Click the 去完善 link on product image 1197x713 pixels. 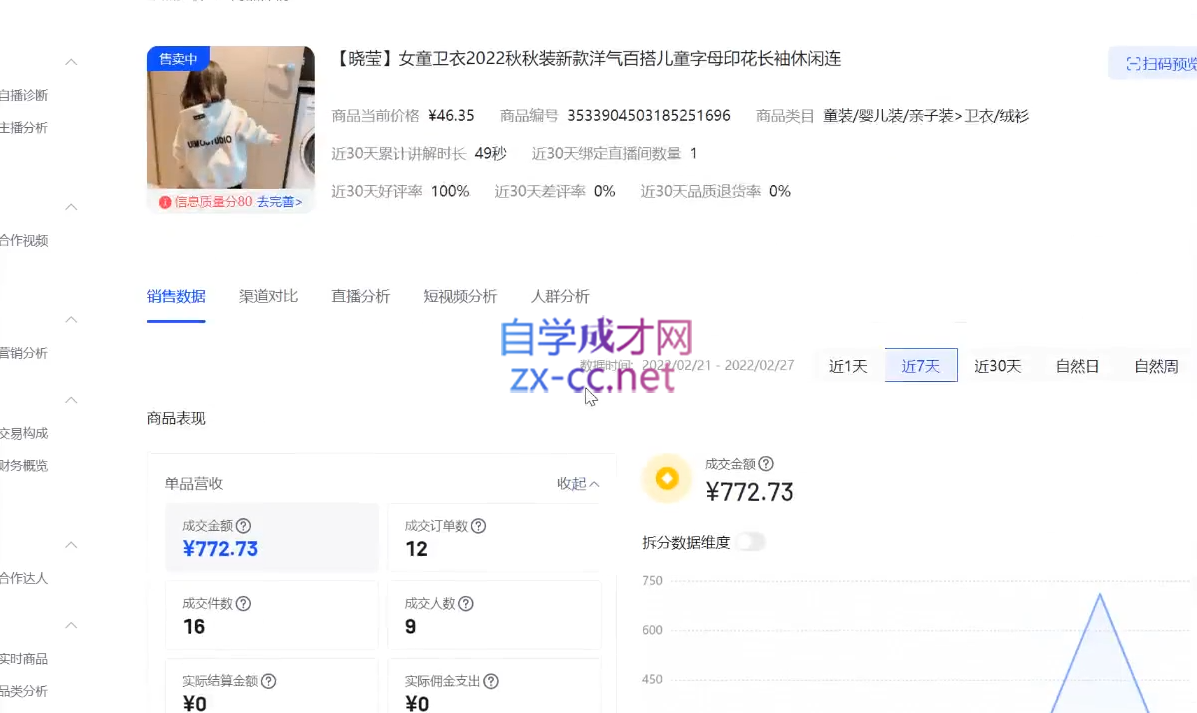point(279,202)
